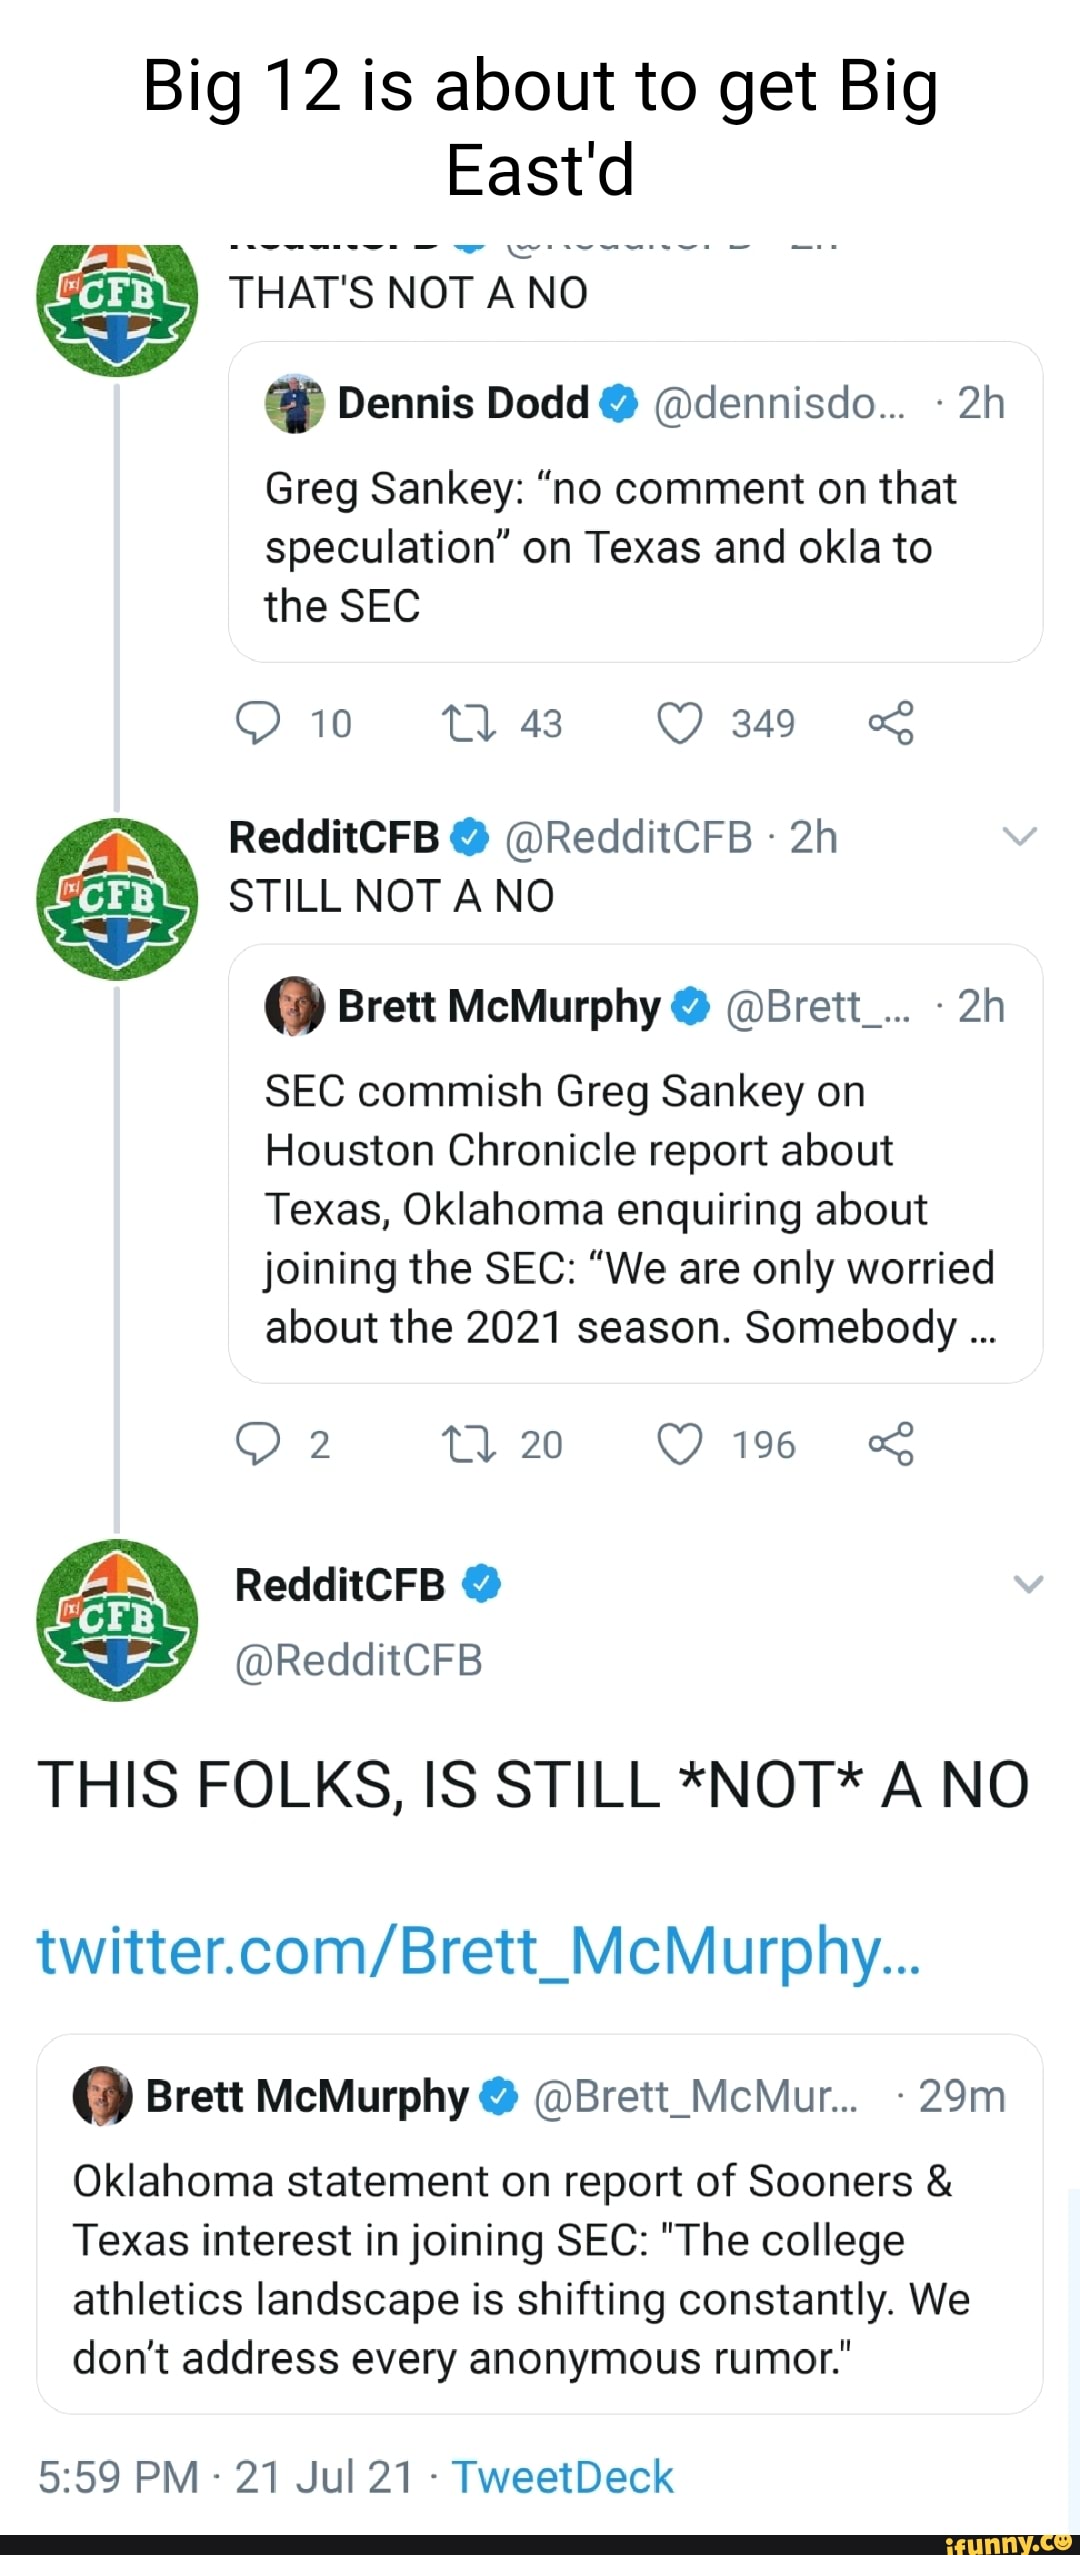The width and height of the screenshot is (1080, 2555).
Task: Retweet the THAT'S NOT A NO tweet
Action: pyautogui.click(x=469, y=723)
